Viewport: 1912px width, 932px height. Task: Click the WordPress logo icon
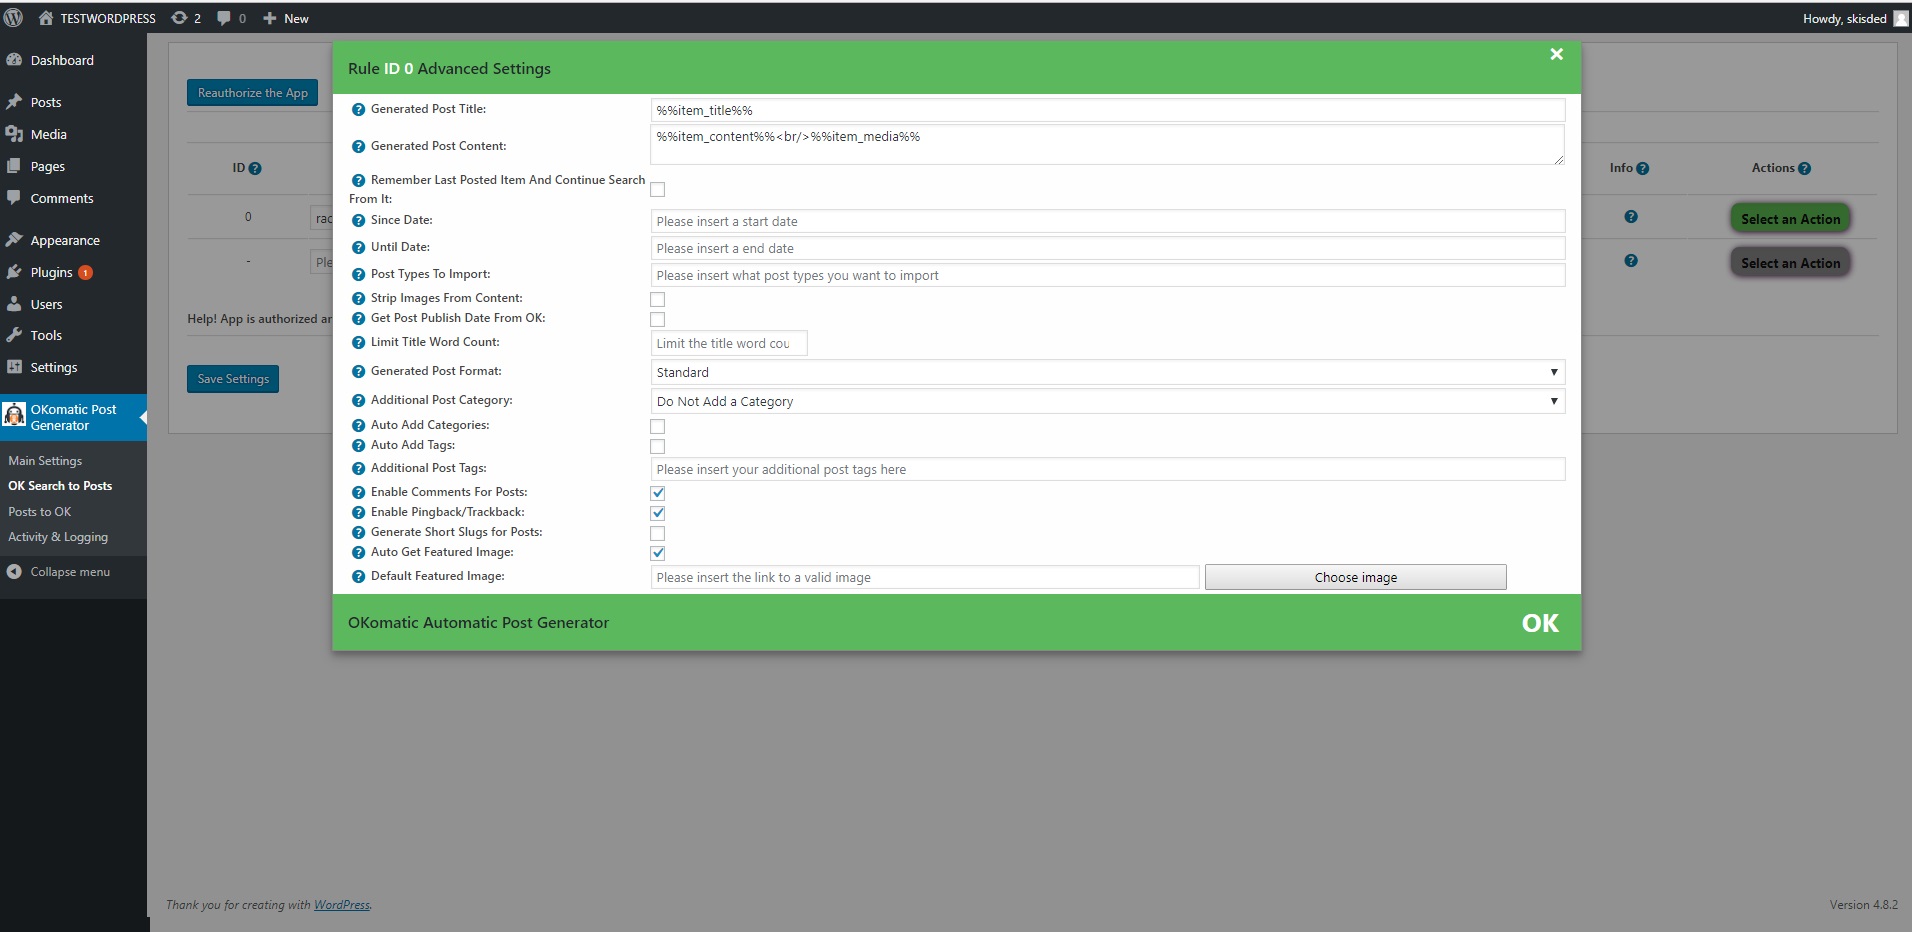pos(14,18)
